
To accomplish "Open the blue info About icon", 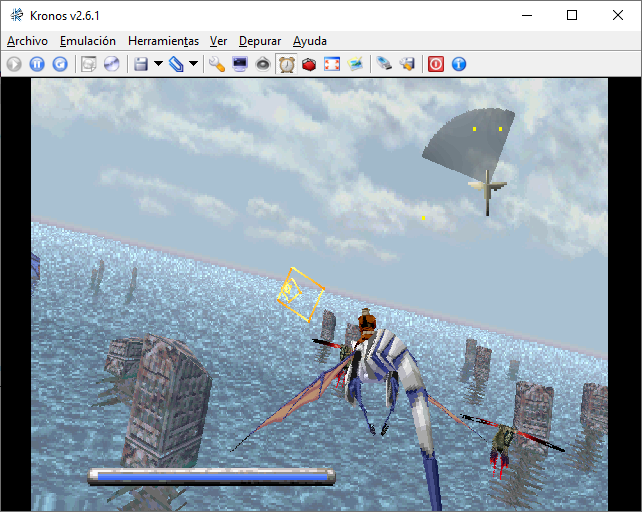I will coord(459,64).
